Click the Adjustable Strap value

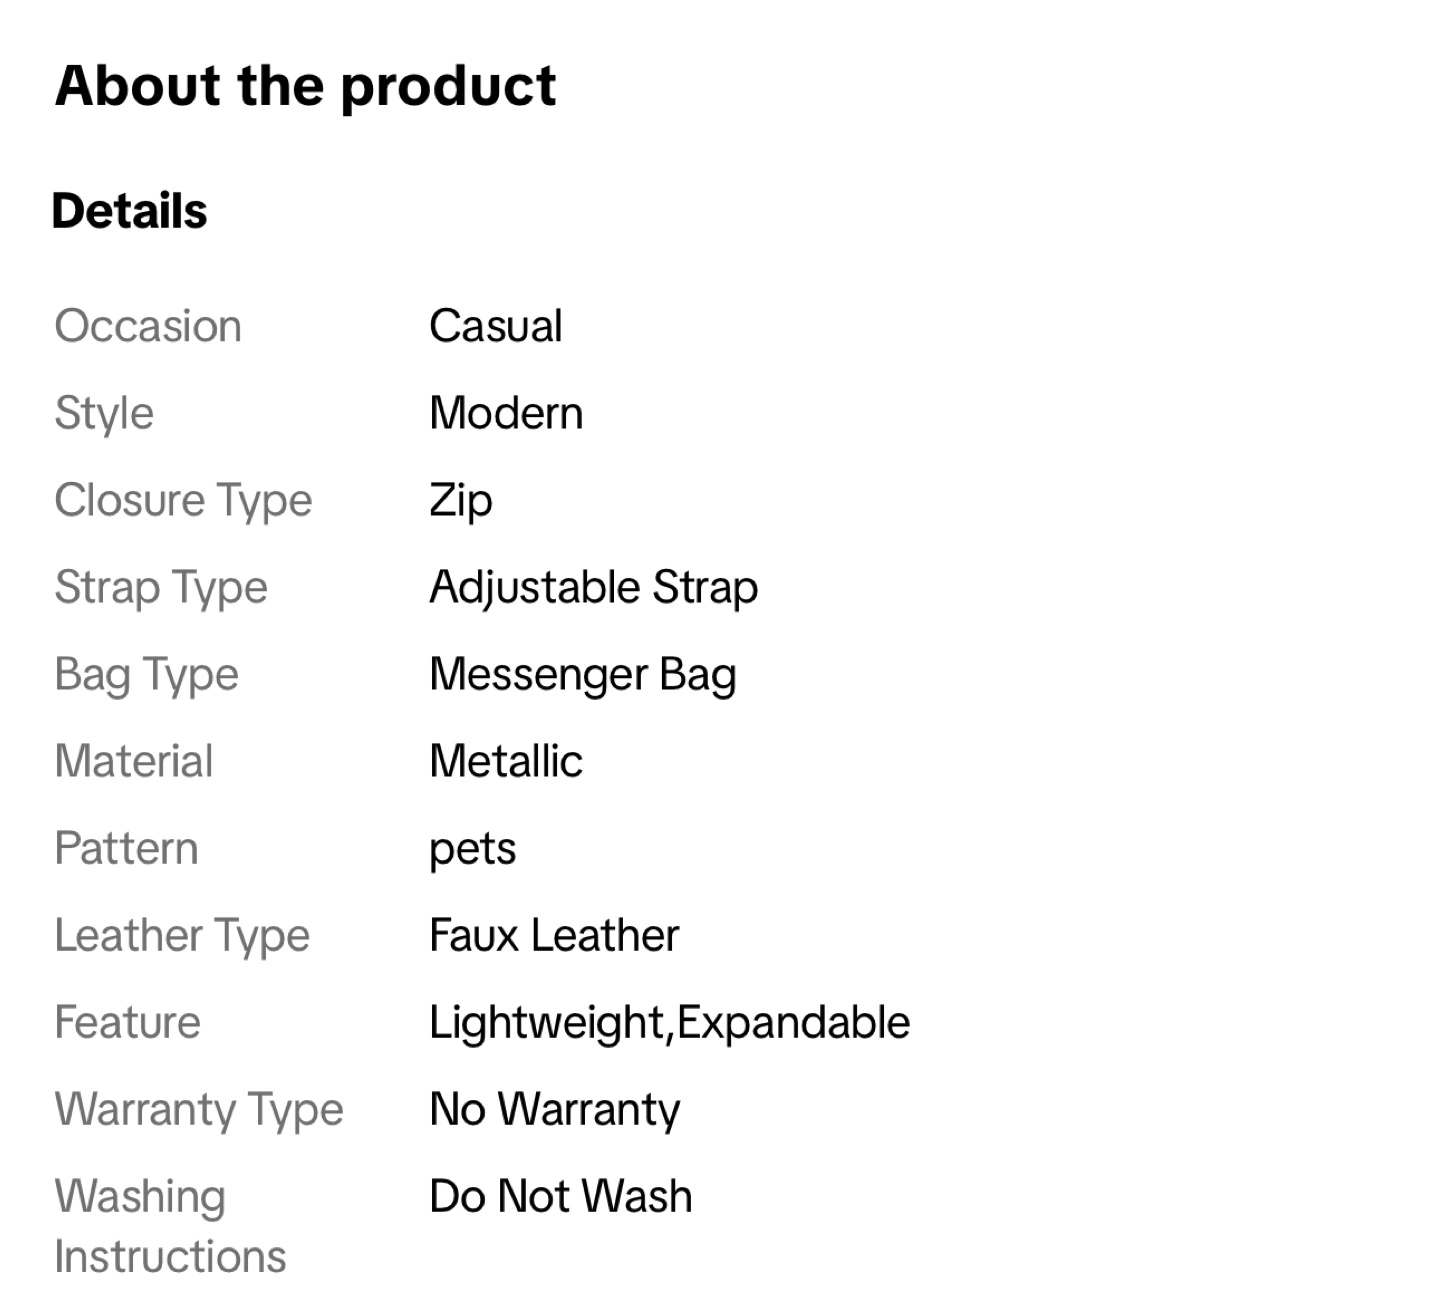[x=593, y=587]
